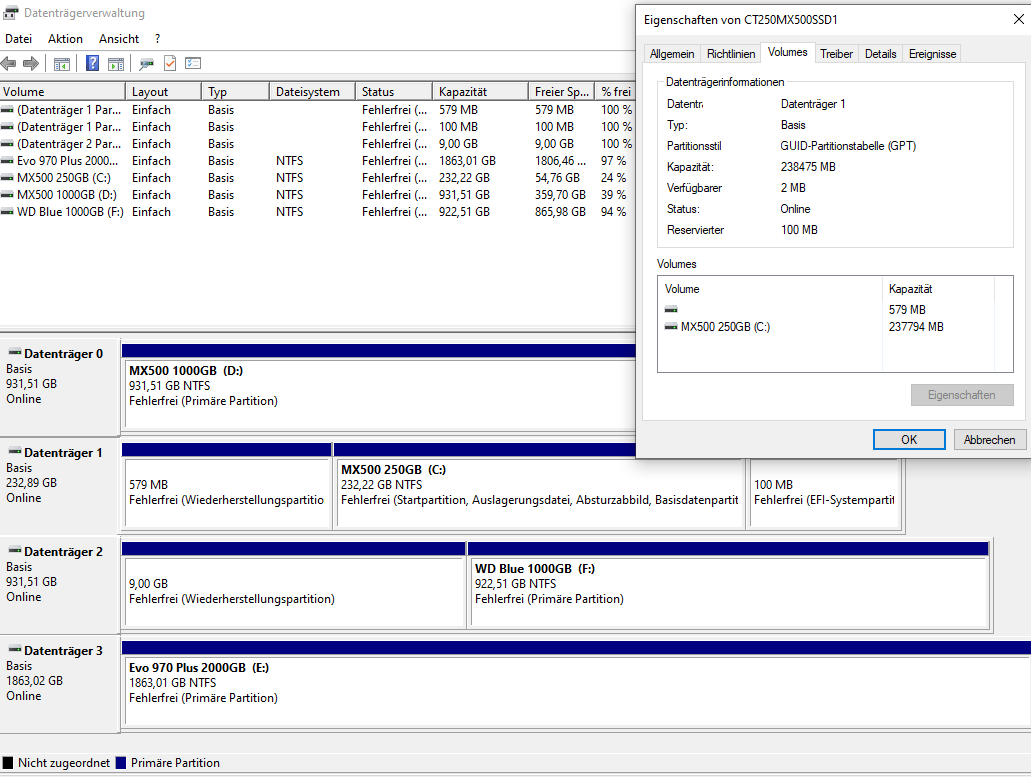Sort by the Status column header

(393, 91)
